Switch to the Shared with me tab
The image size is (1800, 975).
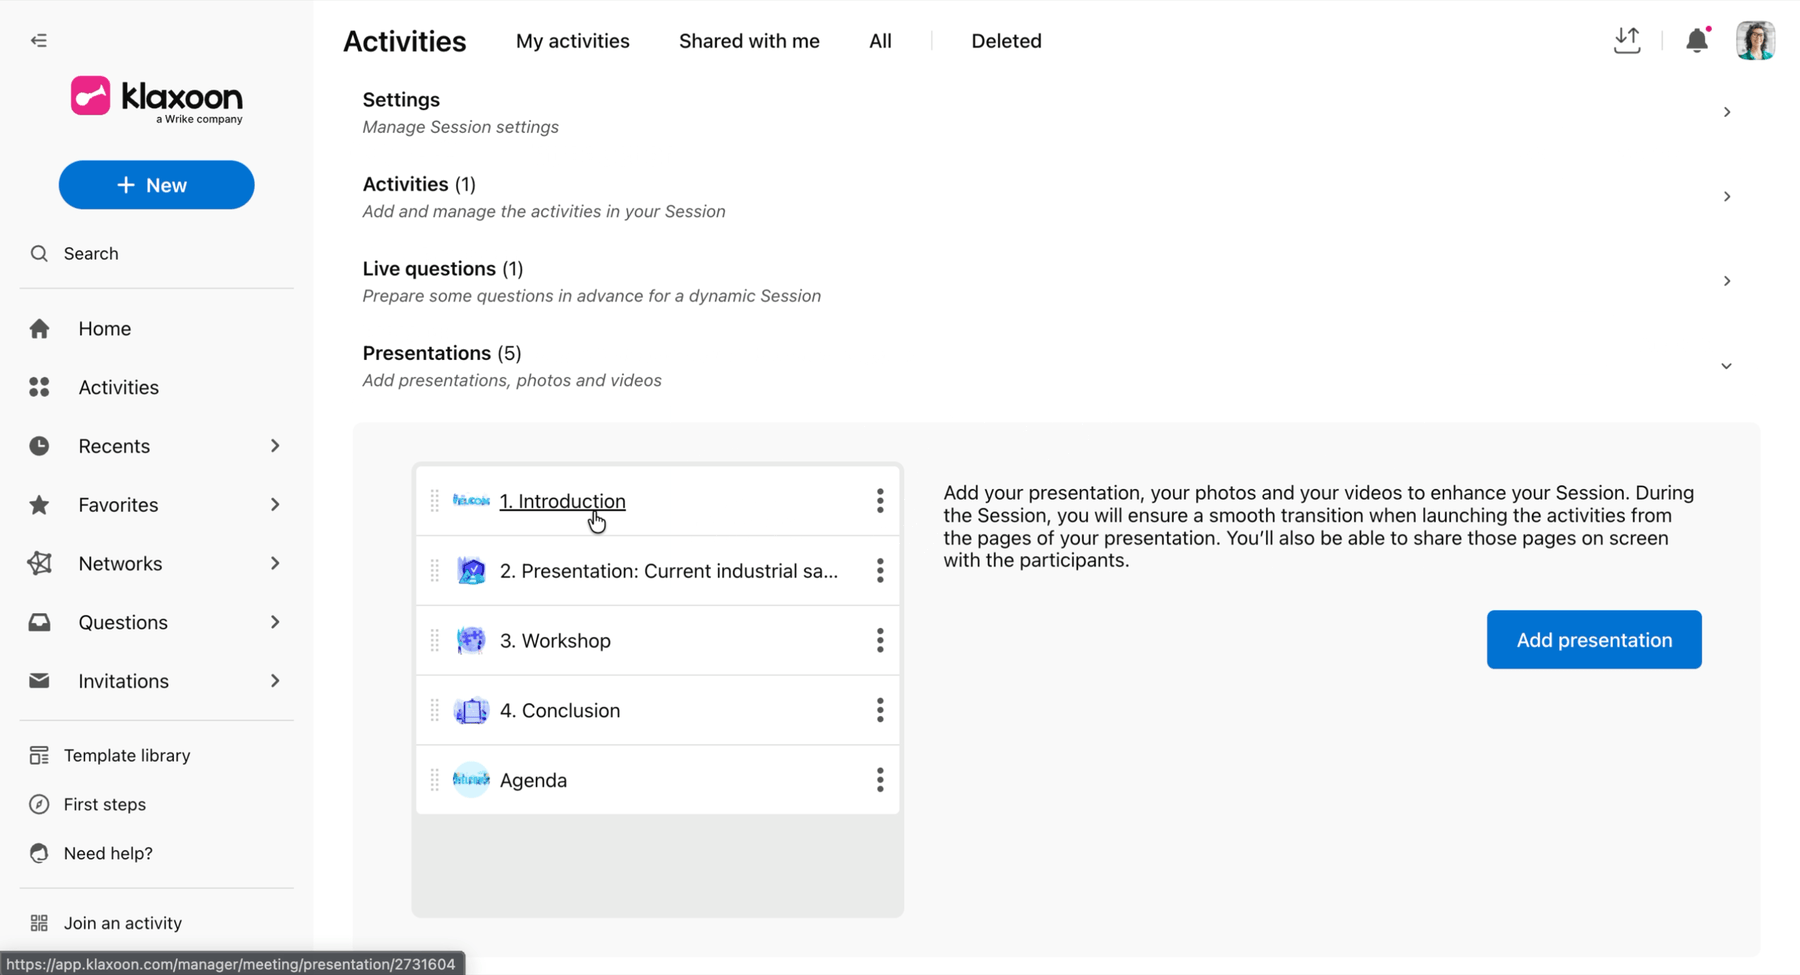[x=749, y=41]
